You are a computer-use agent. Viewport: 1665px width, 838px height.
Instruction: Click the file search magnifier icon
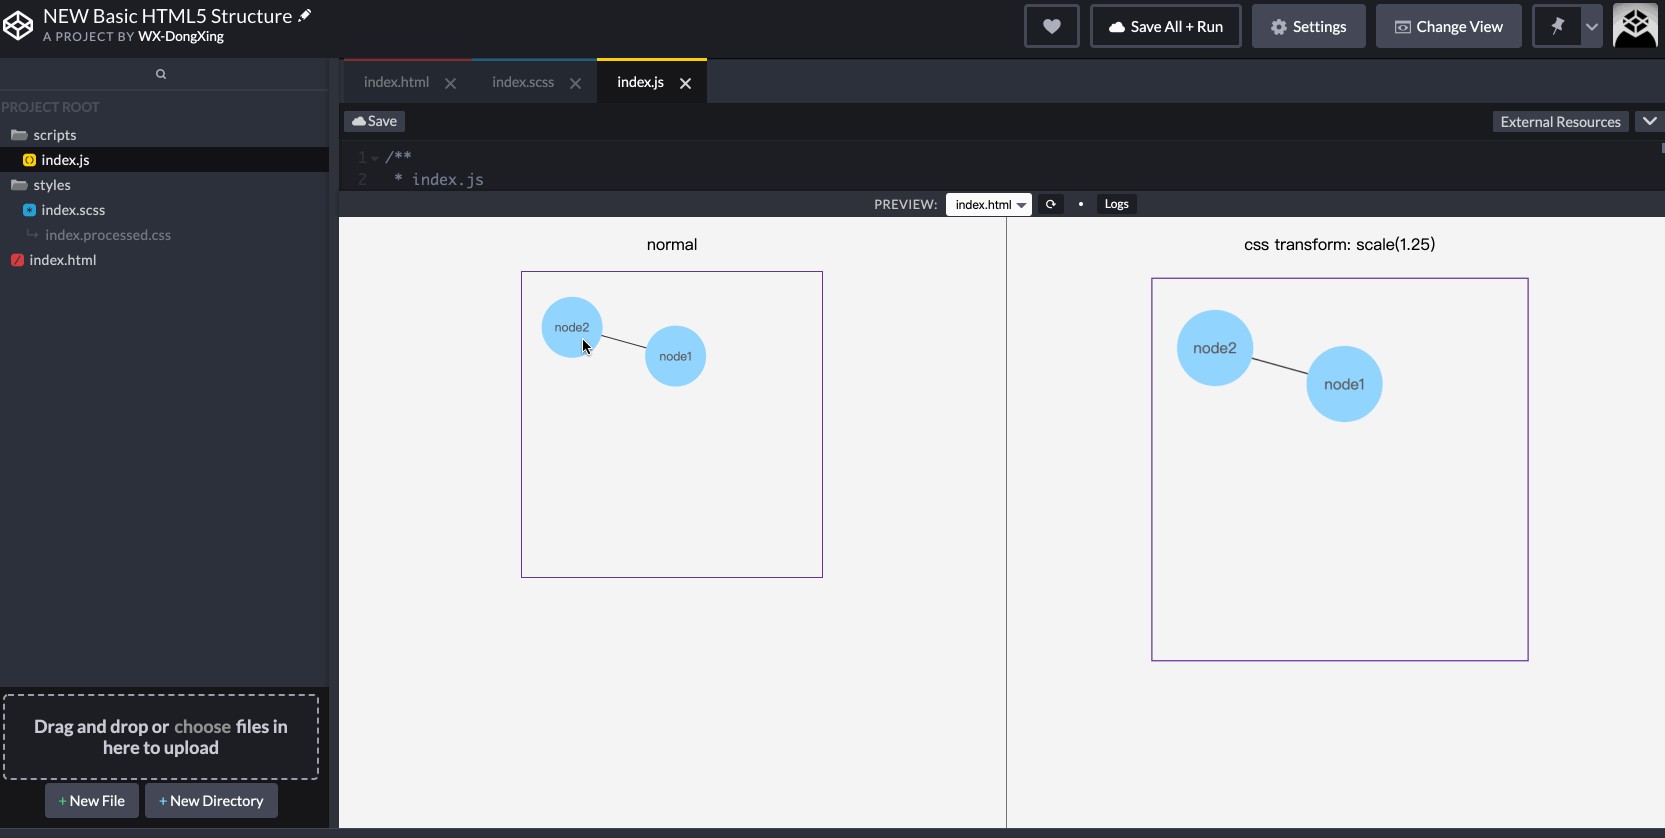coord(161,74)
